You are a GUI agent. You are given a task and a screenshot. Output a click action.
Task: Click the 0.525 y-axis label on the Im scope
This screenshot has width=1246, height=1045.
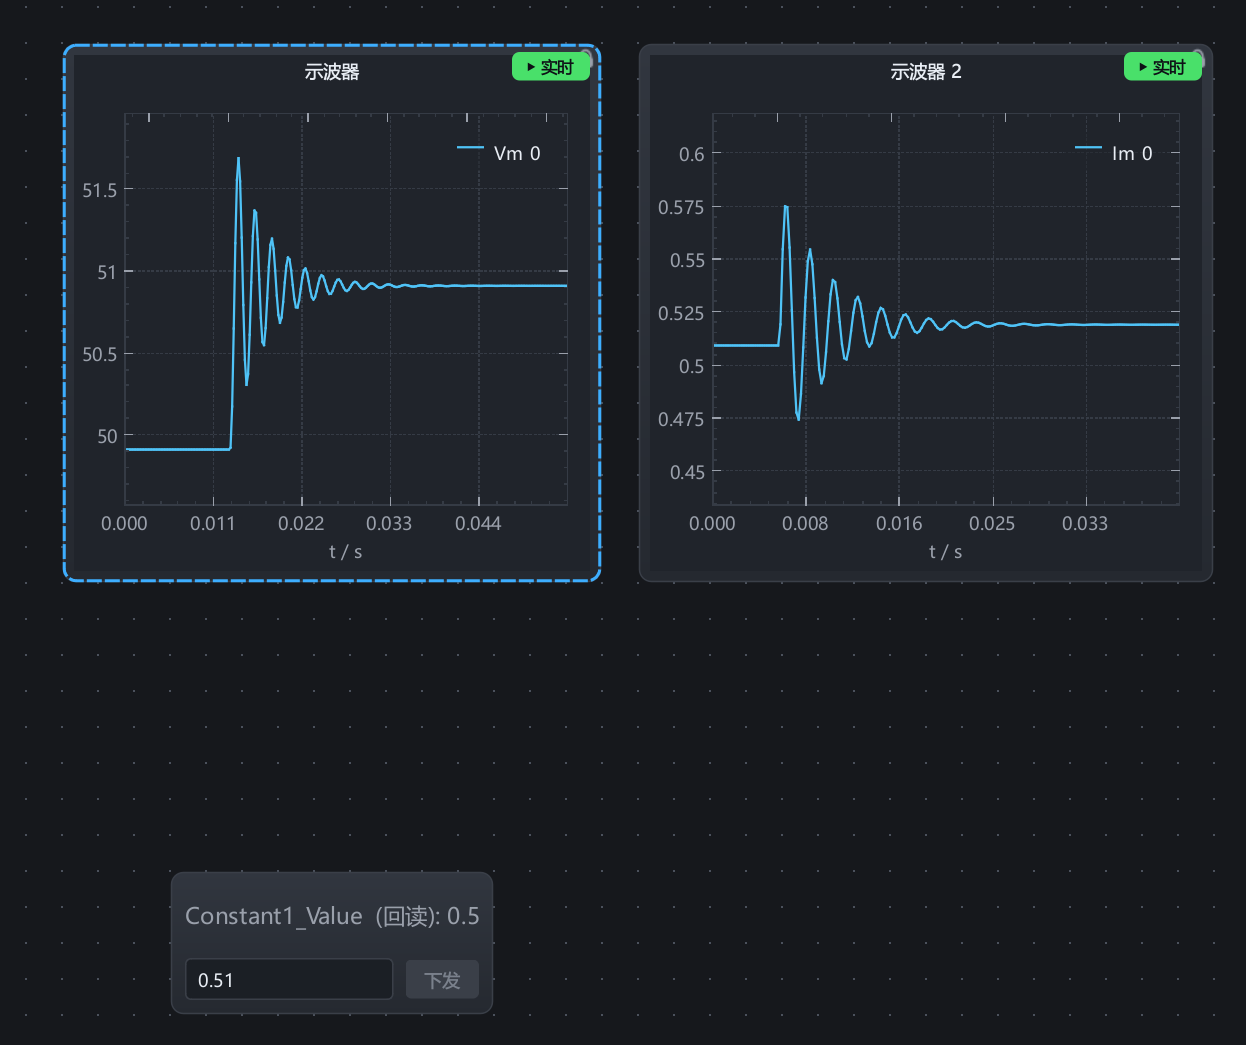pos(681,313)
